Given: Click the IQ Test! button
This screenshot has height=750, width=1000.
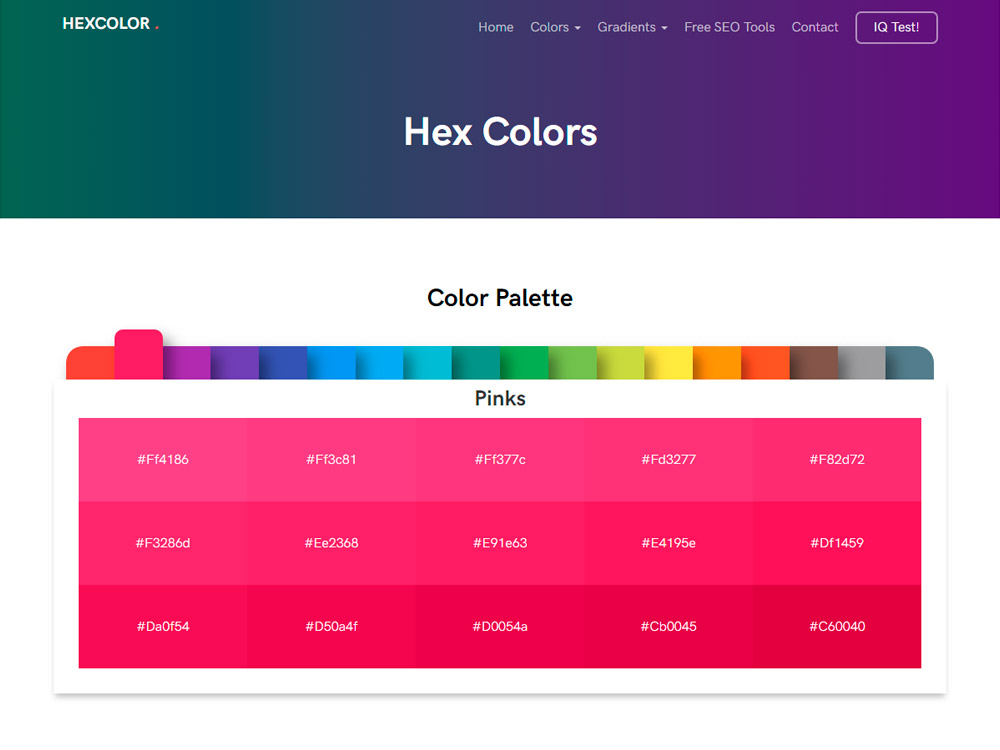Looking at the screenshot, I should pos(896,27).
